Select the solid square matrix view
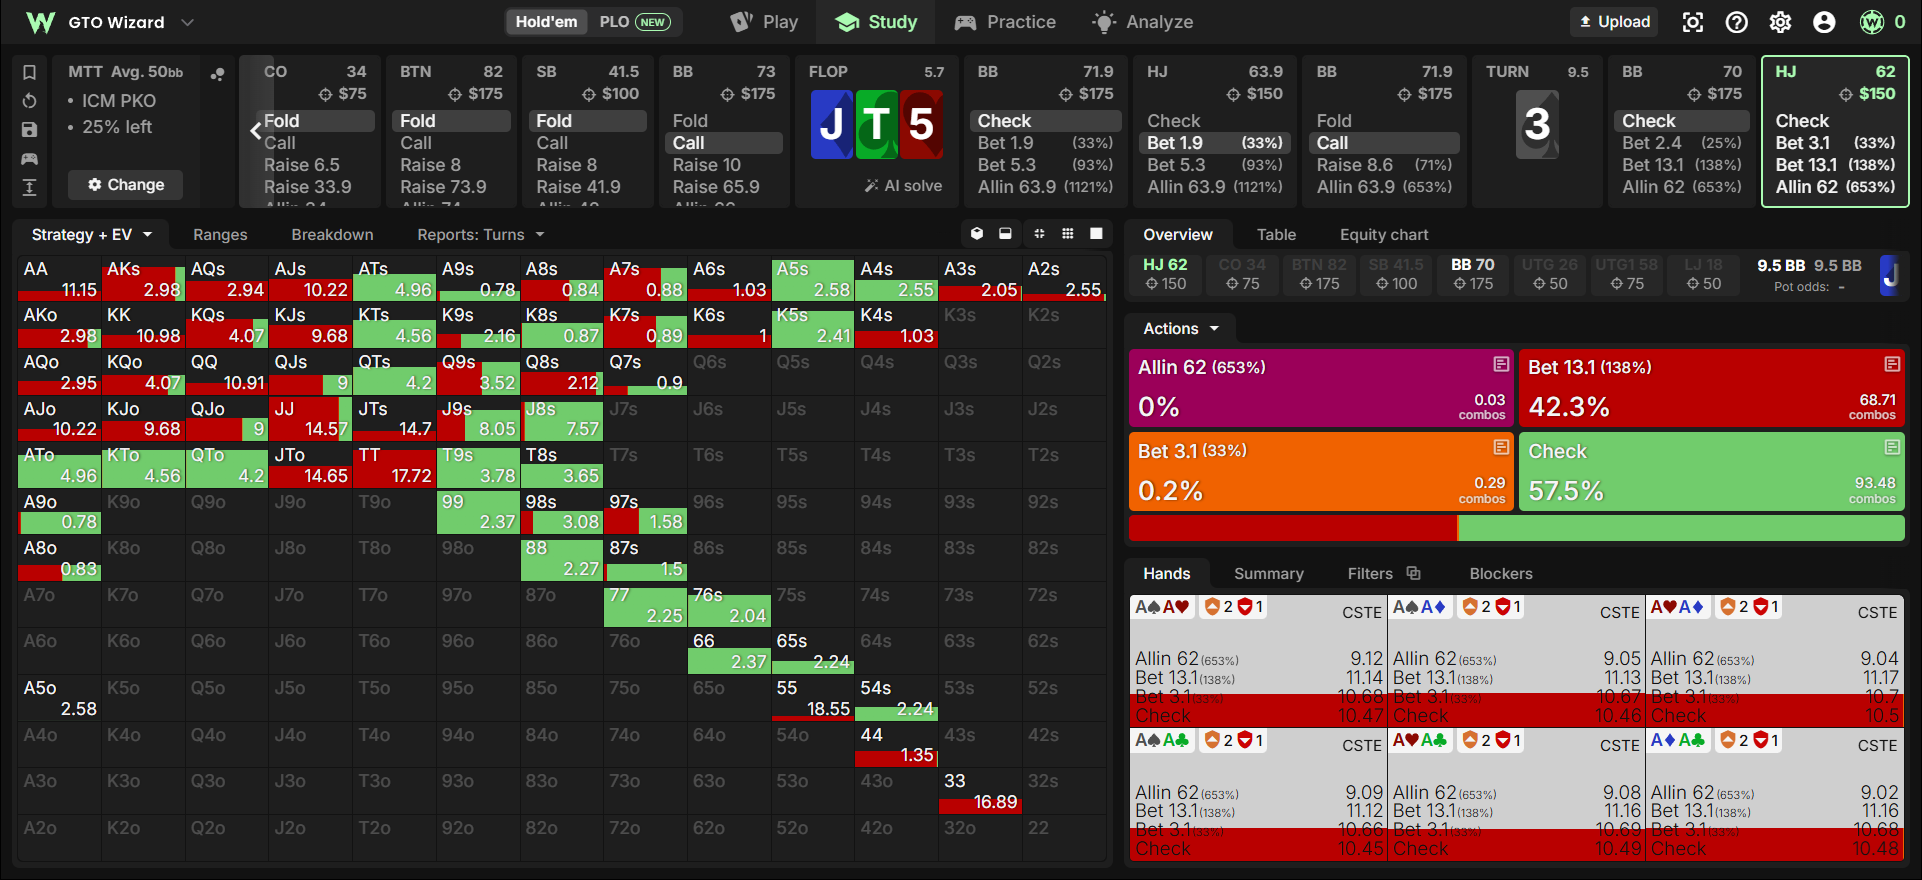Image resolution: width=1922 pixels, height=880 pixels. (x=1096, y=233)
